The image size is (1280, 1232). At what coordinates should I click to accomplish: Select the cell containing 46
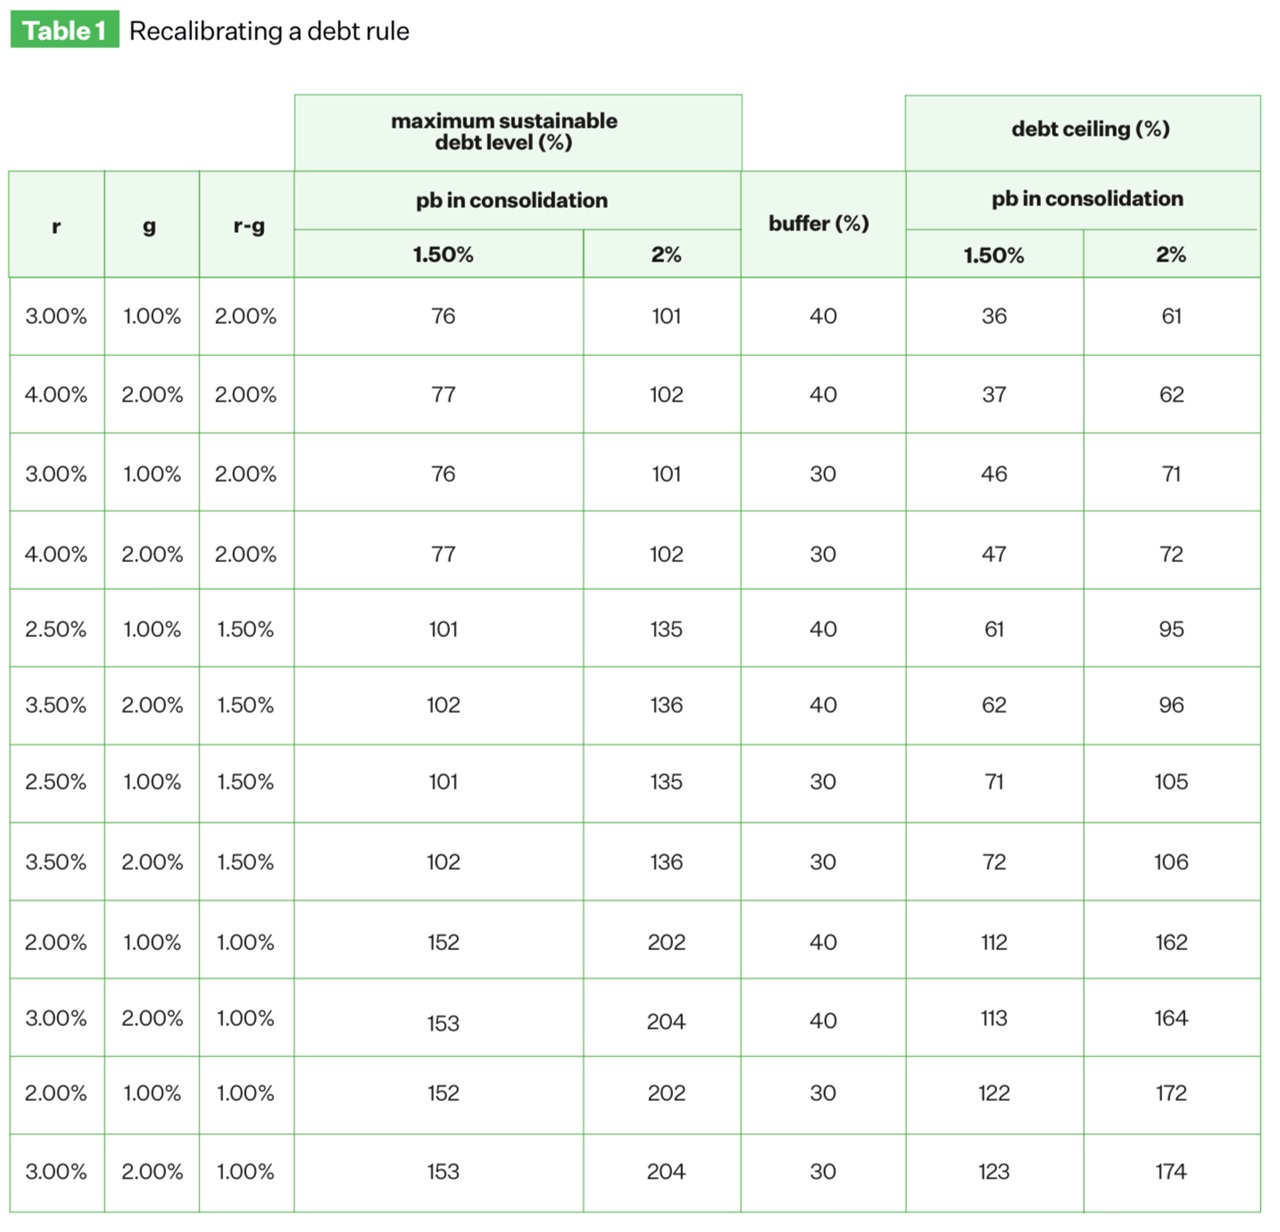[994, 473]
